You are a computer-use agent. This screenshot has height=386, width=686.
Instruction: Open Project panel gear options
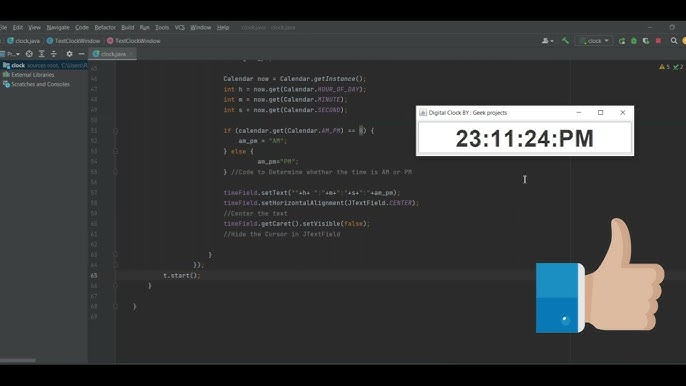coord(69,54)
